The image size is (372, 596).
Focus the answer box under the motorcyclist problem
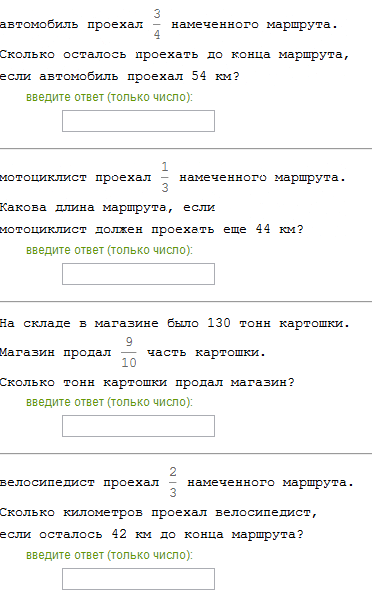coord(138,274)
